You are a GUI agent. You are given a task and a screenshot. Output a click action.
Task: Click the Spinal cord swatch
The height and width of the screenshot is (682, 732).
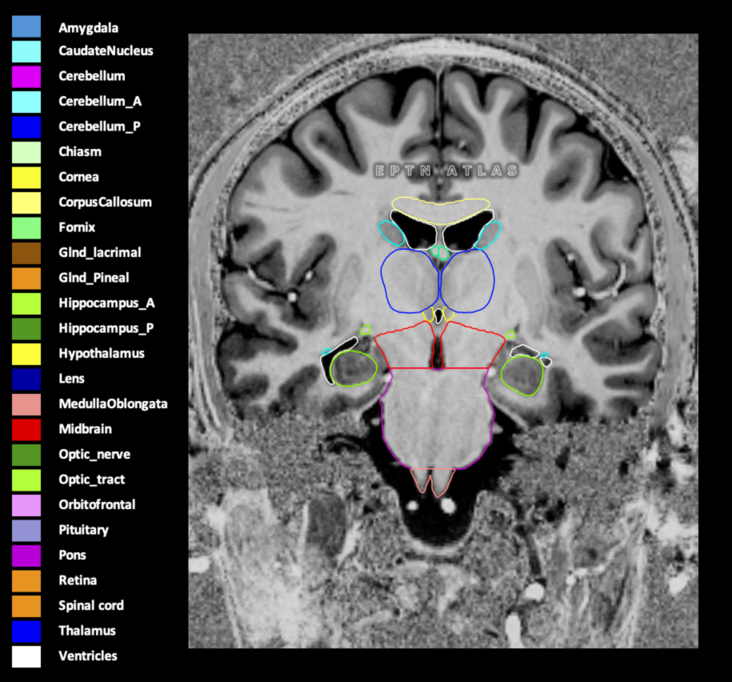(26, 606)
